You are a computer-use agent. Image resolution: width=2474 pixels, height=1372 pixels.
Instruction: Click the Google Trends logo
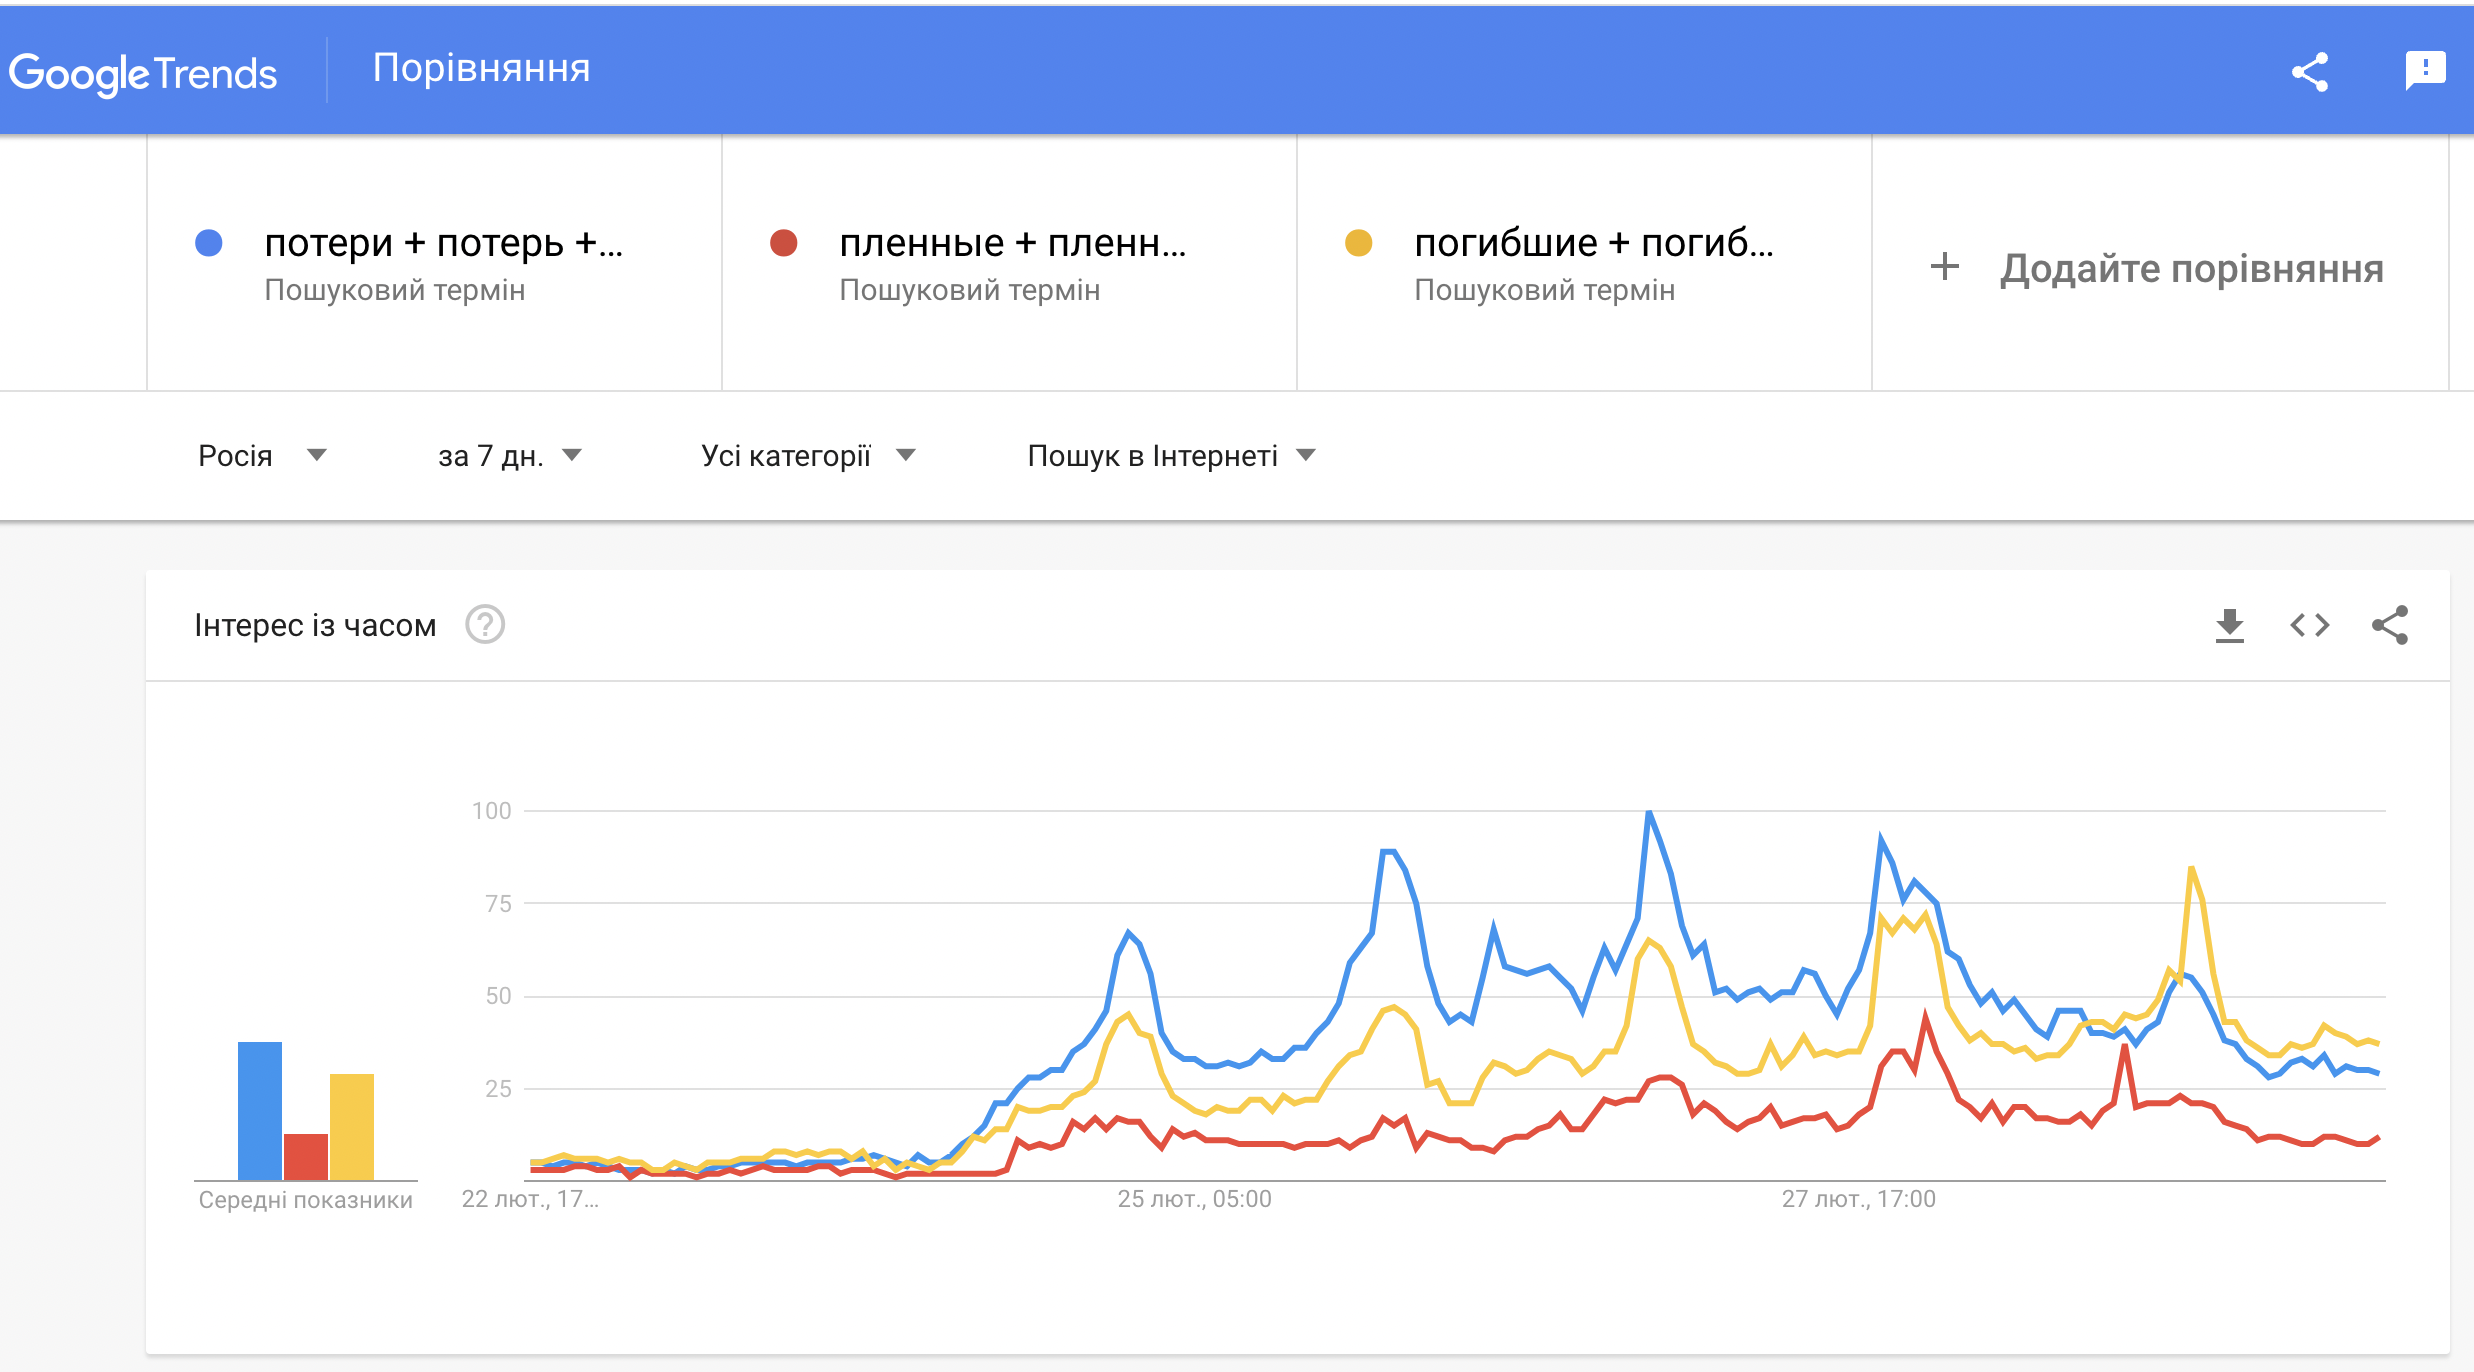143,73
